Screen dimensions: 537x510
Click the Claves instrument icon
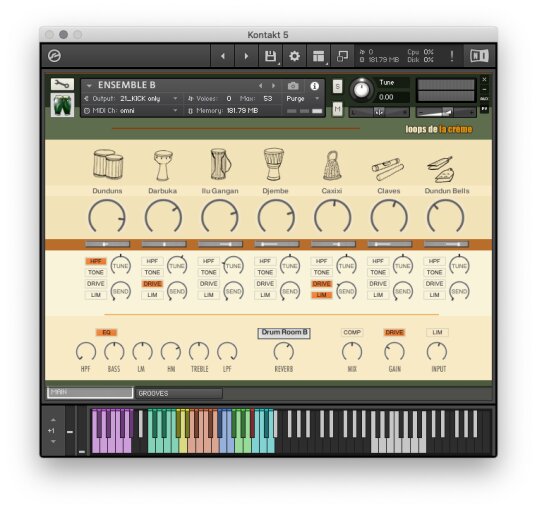[x=388, y=169]
